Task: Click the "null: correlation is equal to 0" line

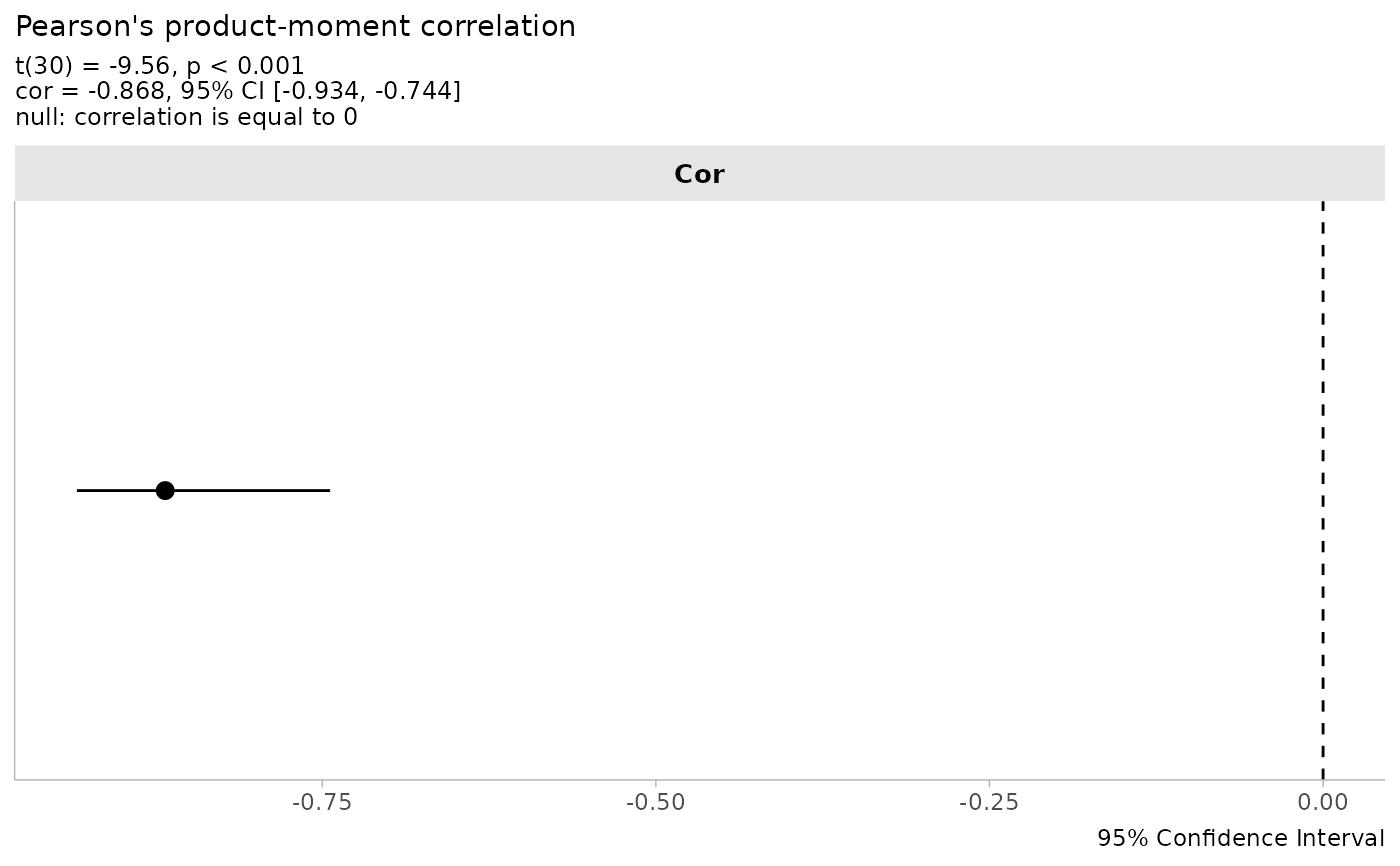Action: (186, 117)
